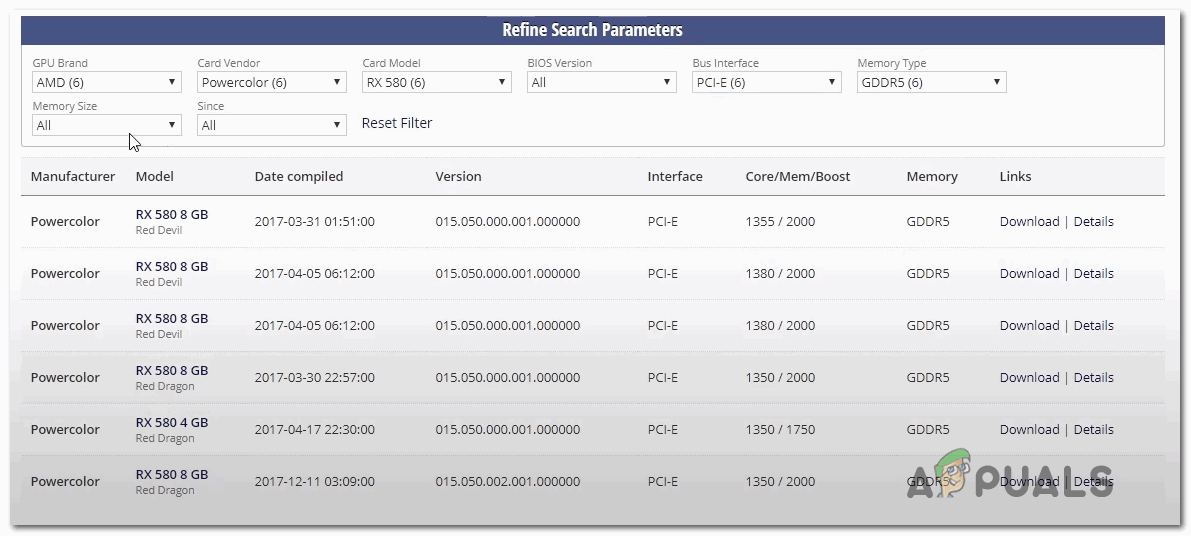Expand the Card Vendor dropdown
1191x536 pixels.
click(x=271, y=83)
